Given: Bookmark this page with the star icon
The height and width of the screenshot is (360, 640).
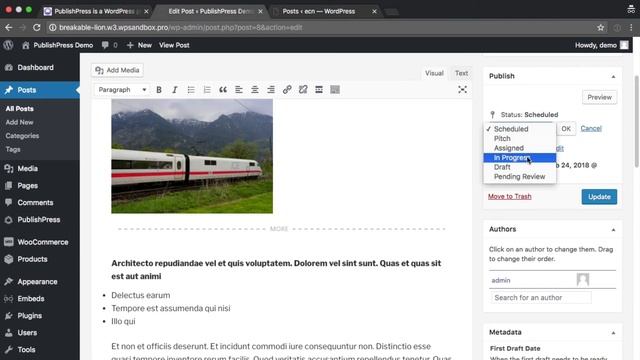Looking at the screenshot, I should (600, 28).
